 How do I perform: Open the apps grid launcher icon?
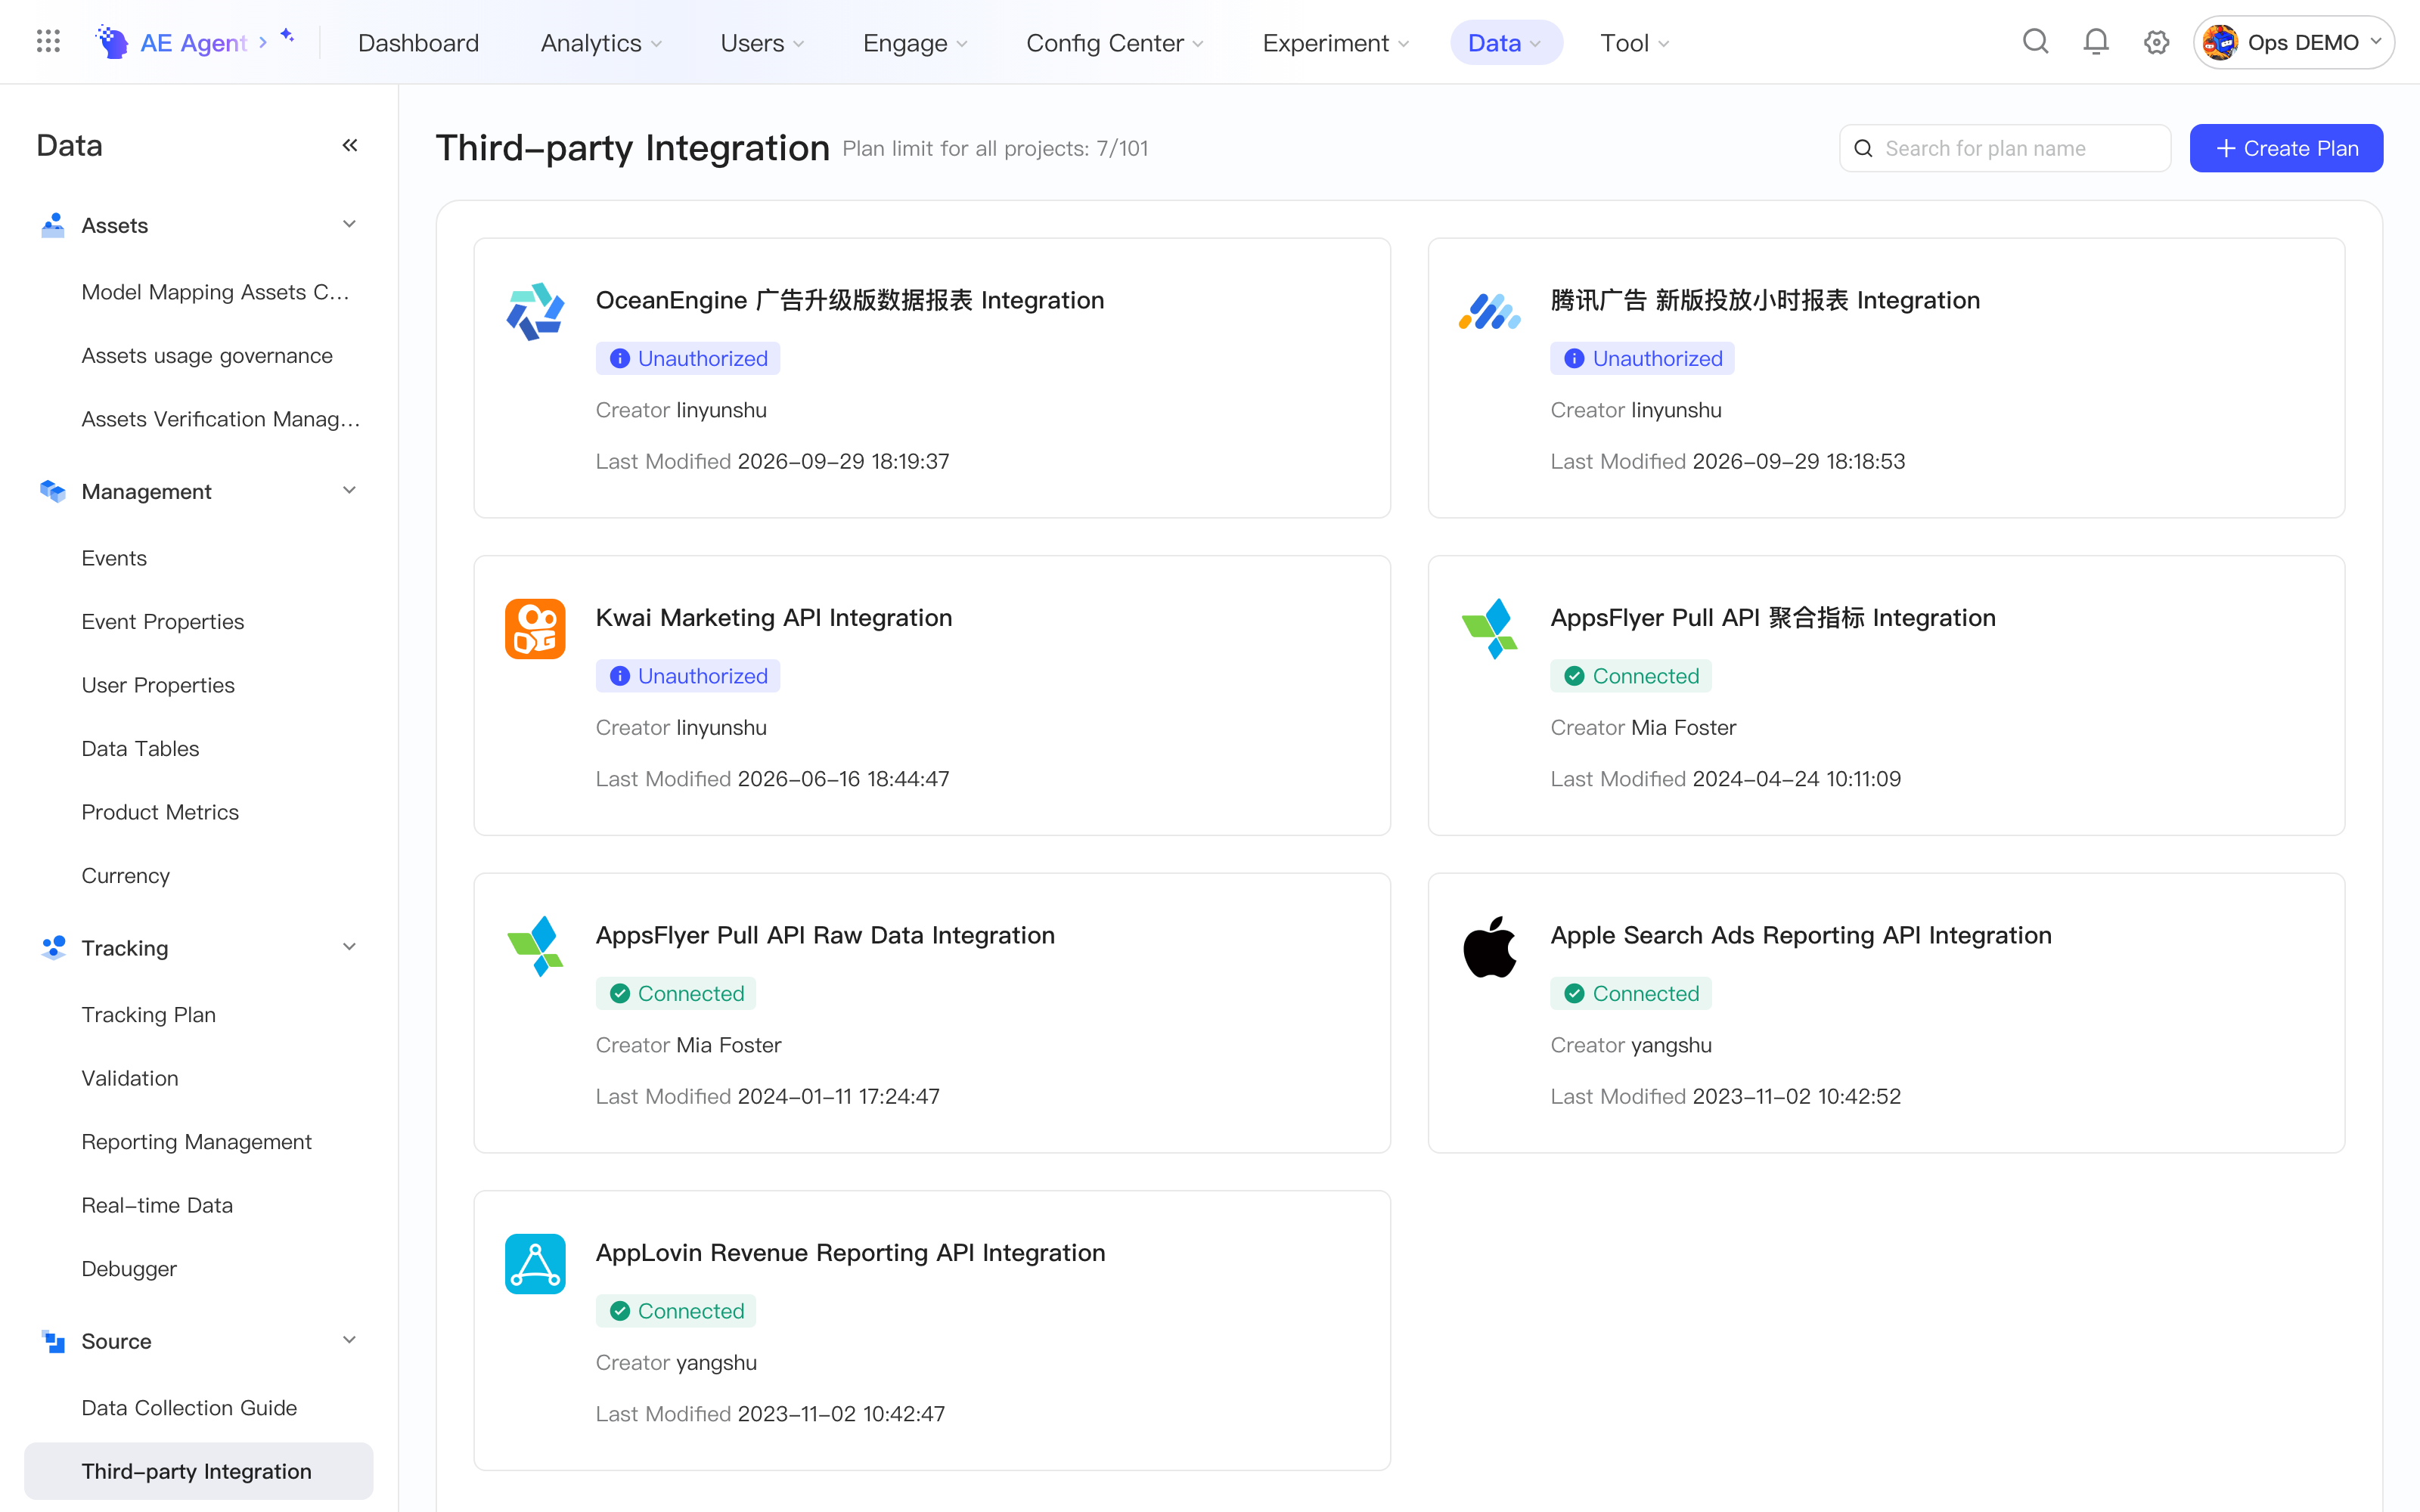pos(48,42)
